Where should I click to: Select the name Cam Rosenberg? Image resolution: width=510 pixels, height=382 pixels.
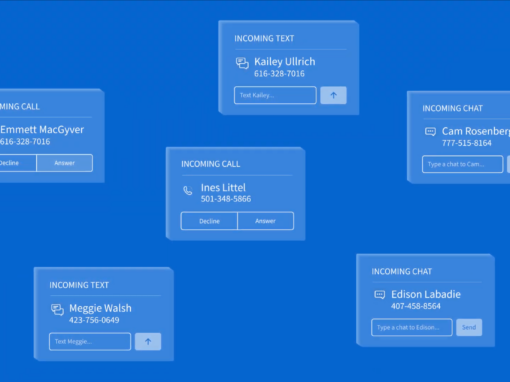(476, 131)
